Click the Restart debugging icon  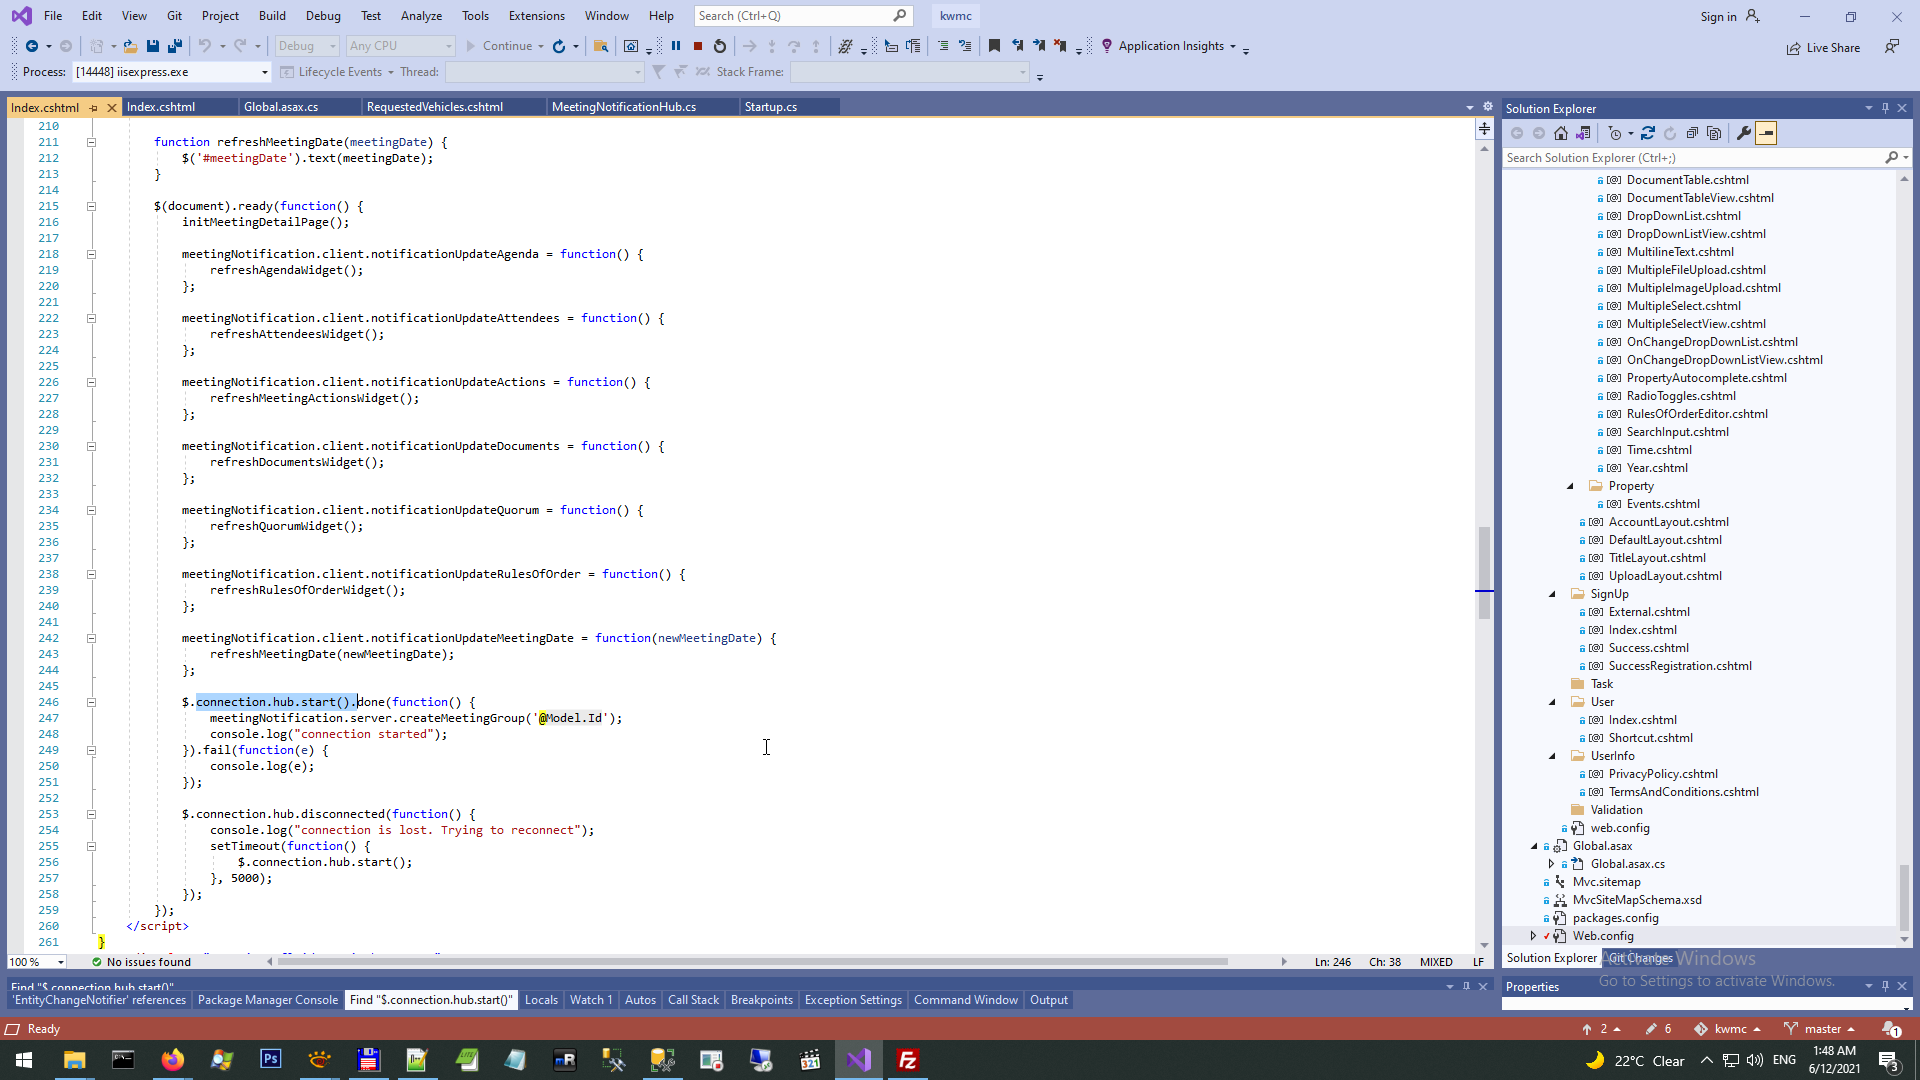click(720, 46)
